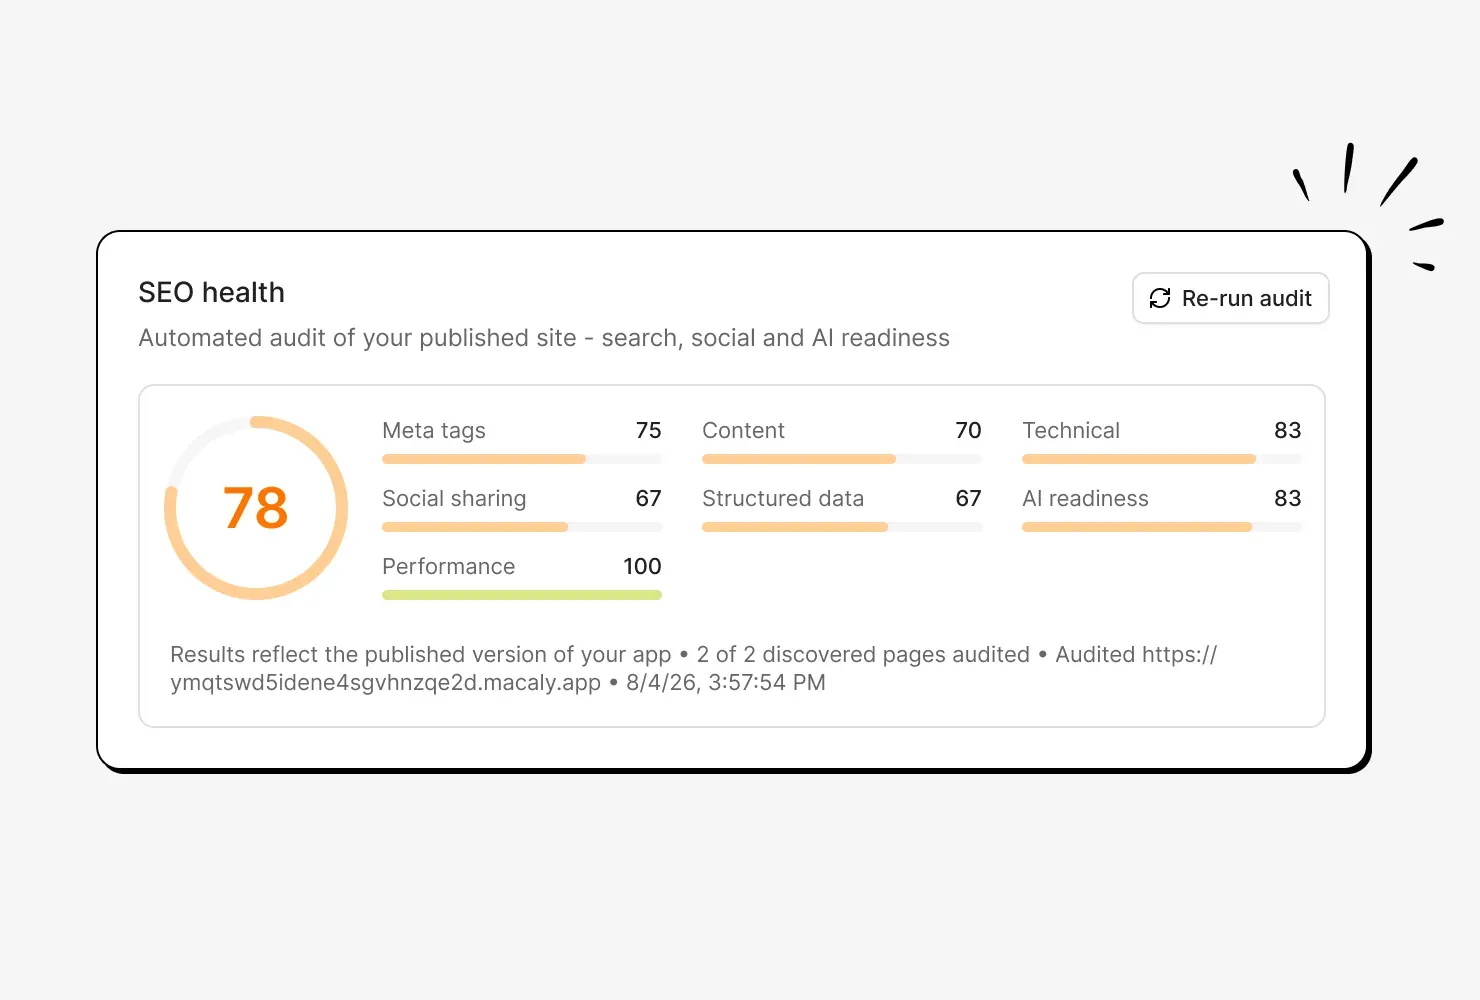This screenshot has height=1000, width=1480.
Task: Select the 'Automated audit of your published site' subtitle
Action: [544, 338]
